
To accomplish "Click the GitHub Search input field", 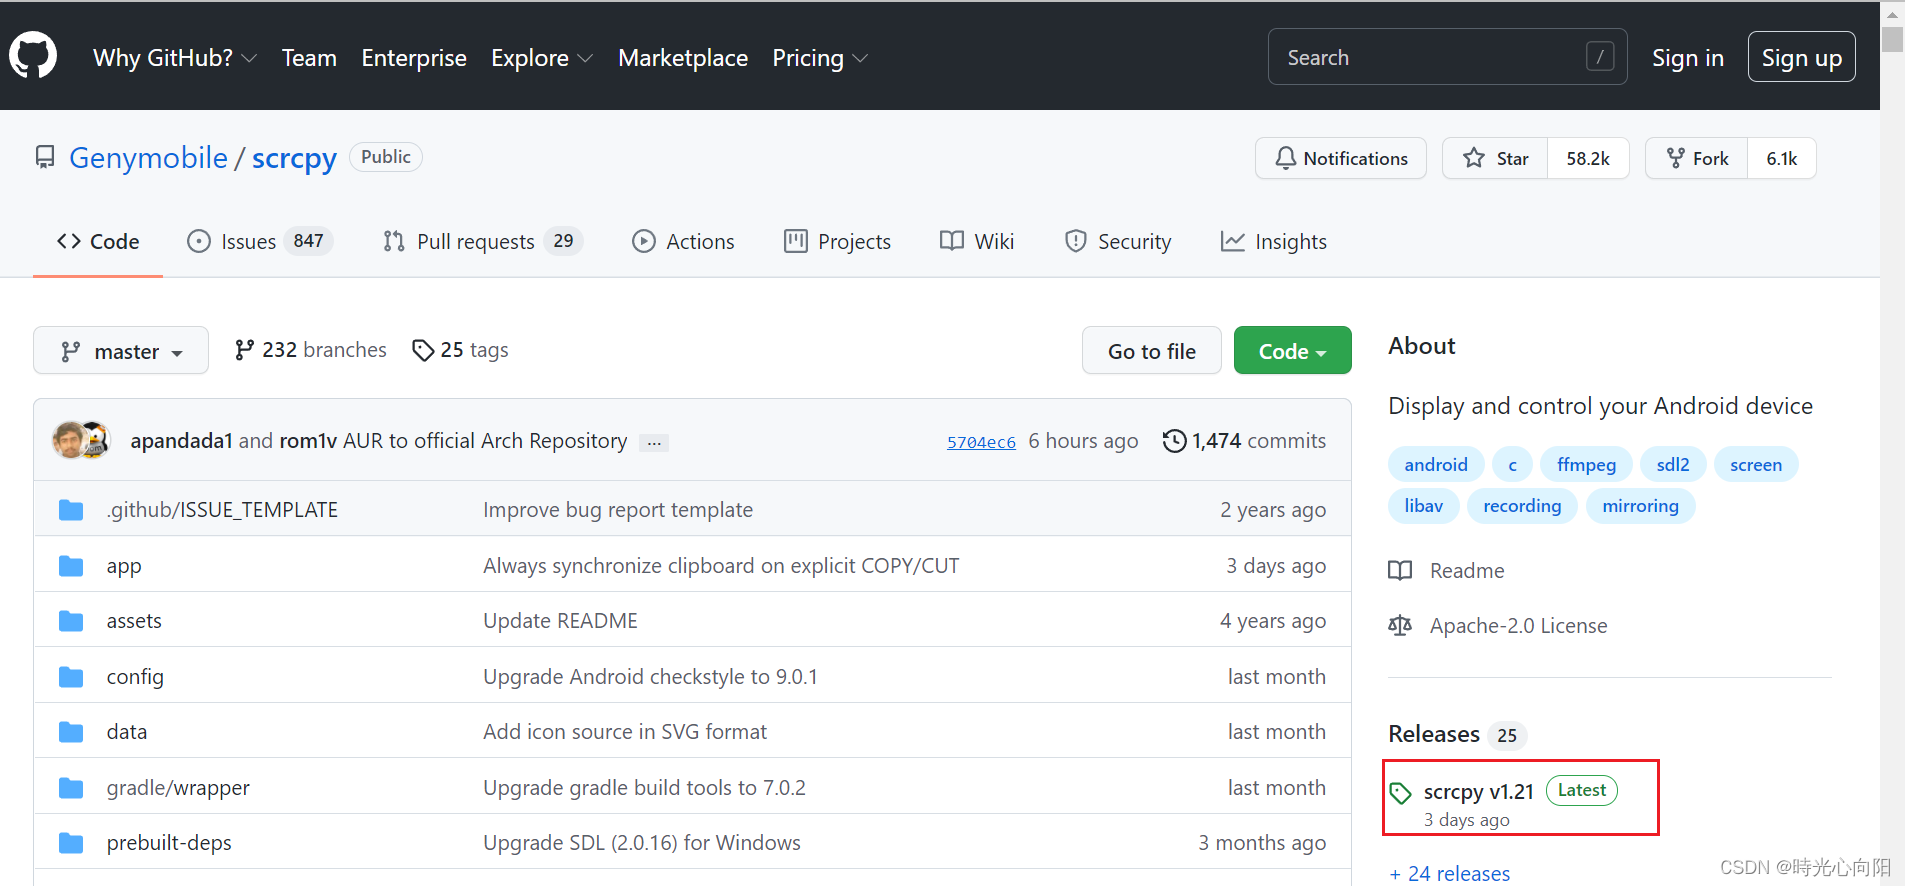I will (1447, 57).
